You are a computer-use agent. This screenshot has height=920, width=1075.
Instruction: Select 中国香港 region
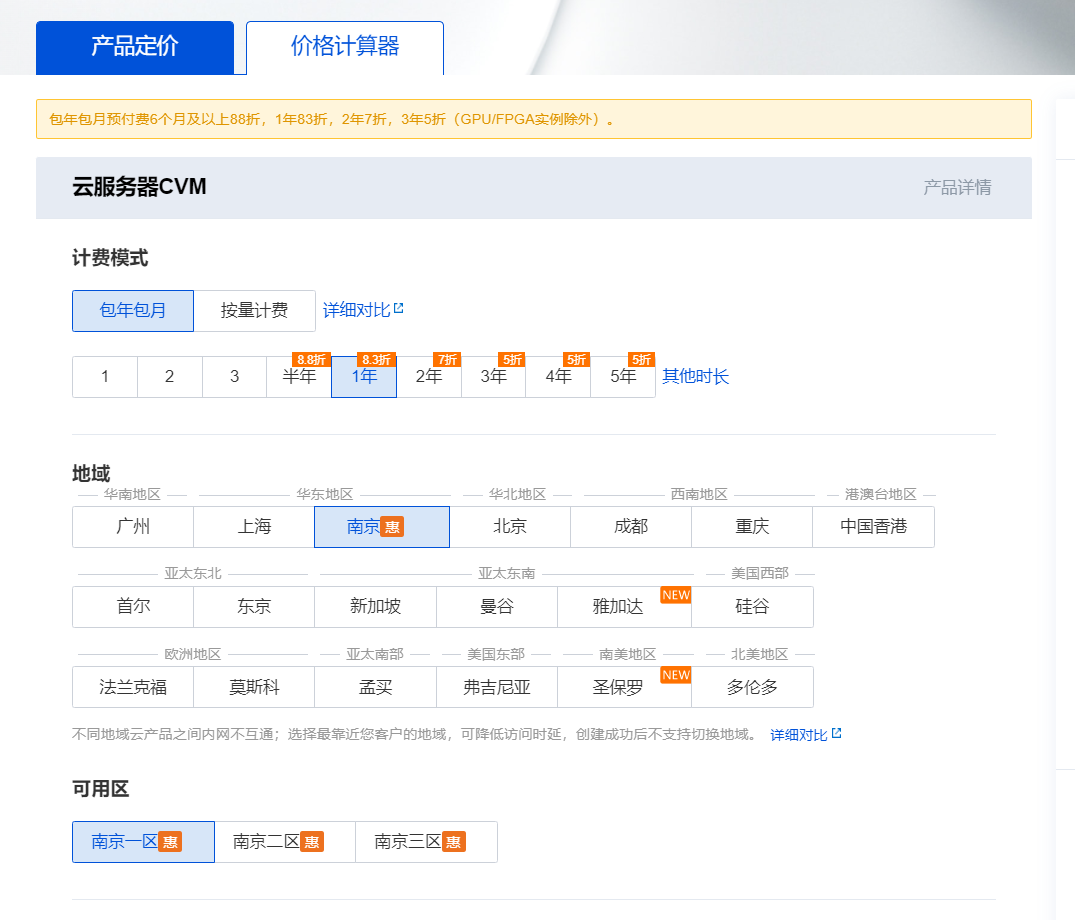click(873, 526)
